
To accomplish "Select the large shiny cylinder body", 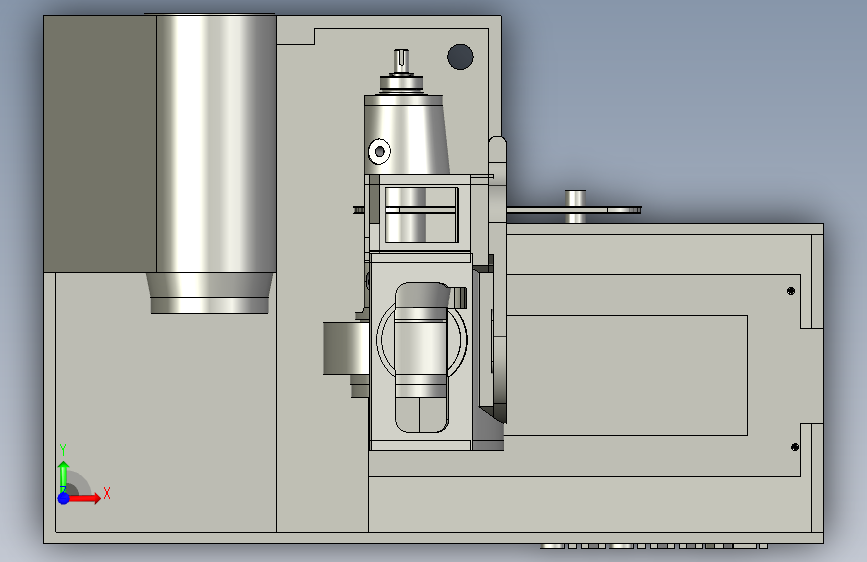I will (216, 144).
